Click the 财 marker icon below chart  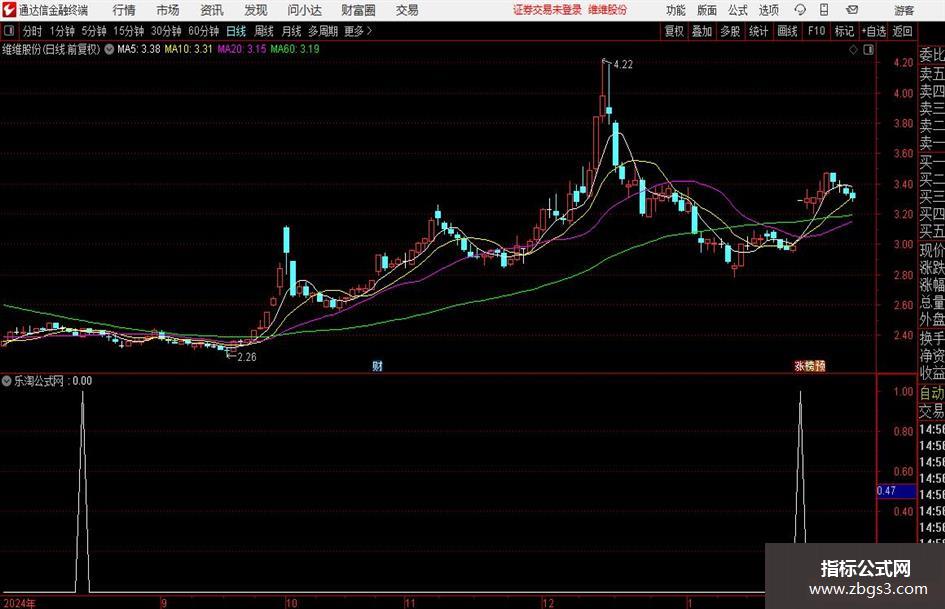tap(377, 366)
